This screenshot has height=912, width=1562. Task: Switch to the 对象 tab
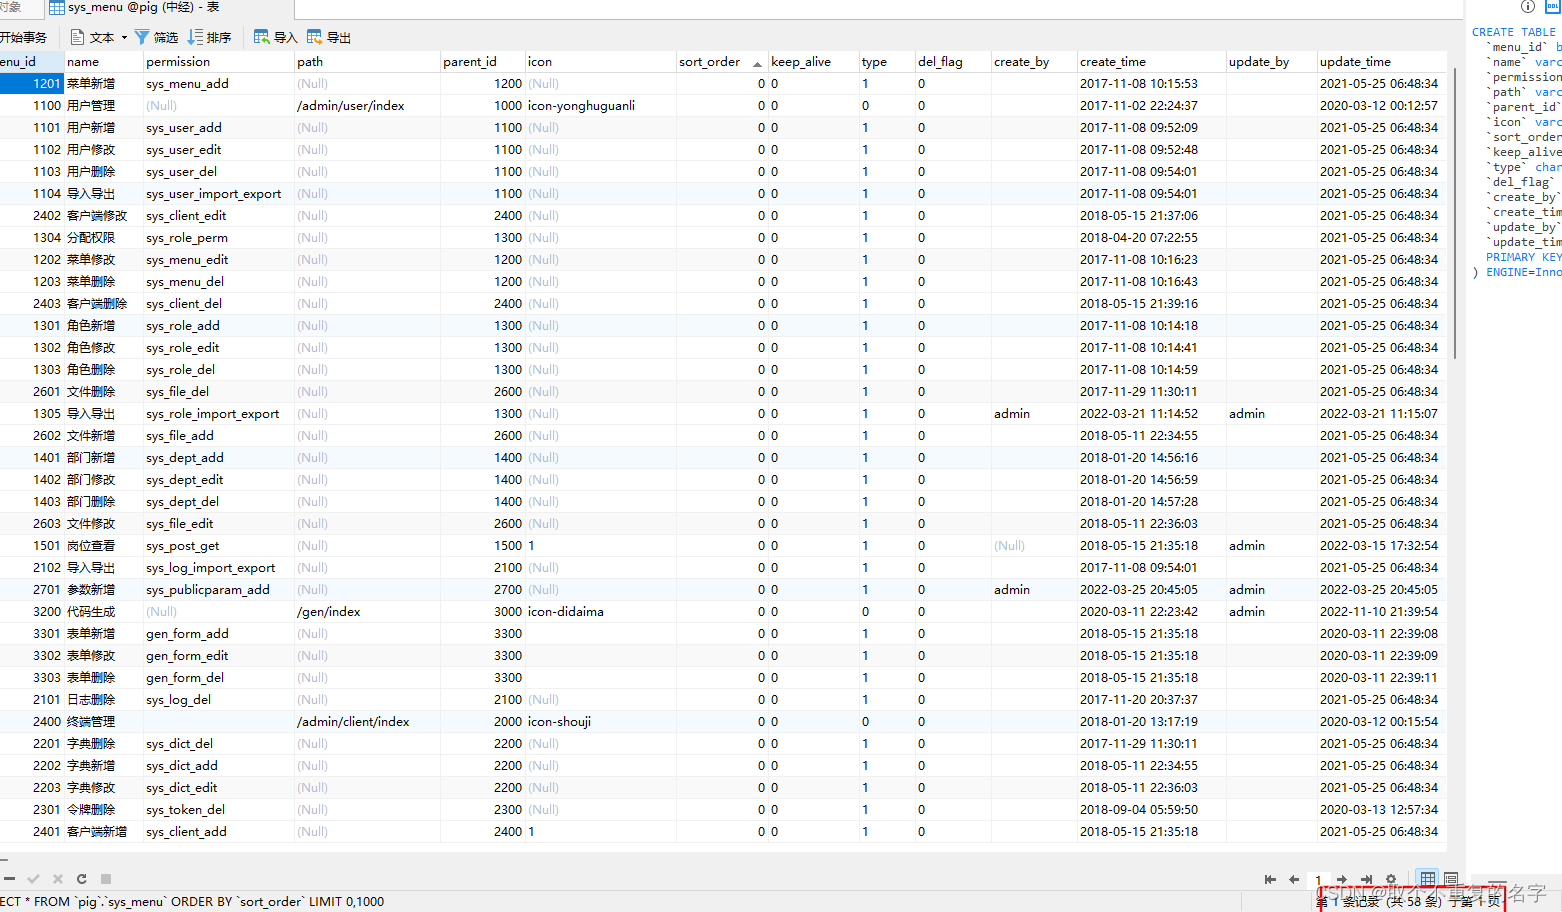click(x=14, y=8)
